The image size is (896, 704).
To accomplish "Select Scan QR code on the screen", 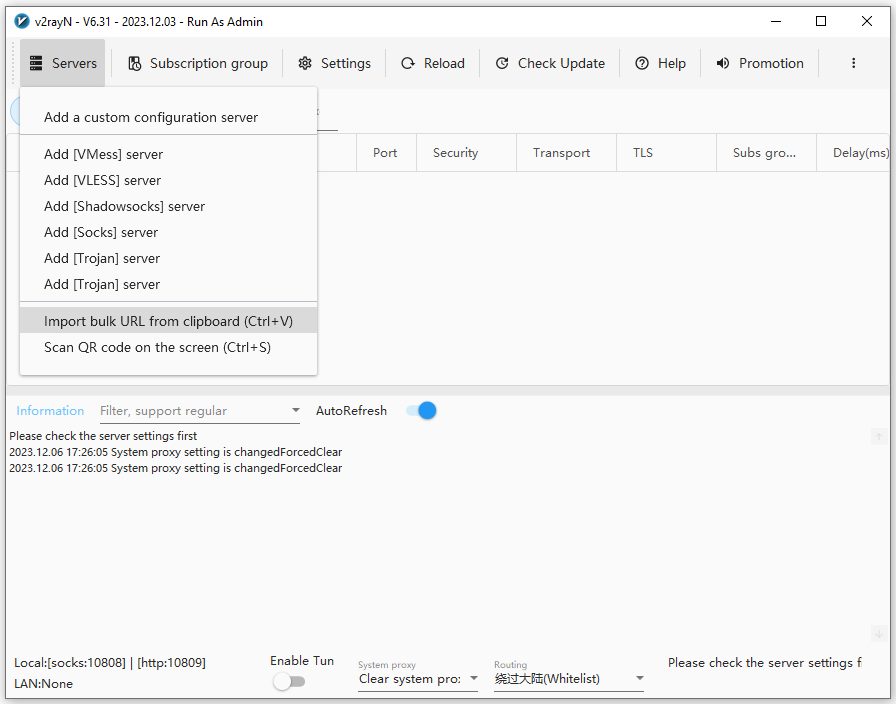I will click(157, 347).
